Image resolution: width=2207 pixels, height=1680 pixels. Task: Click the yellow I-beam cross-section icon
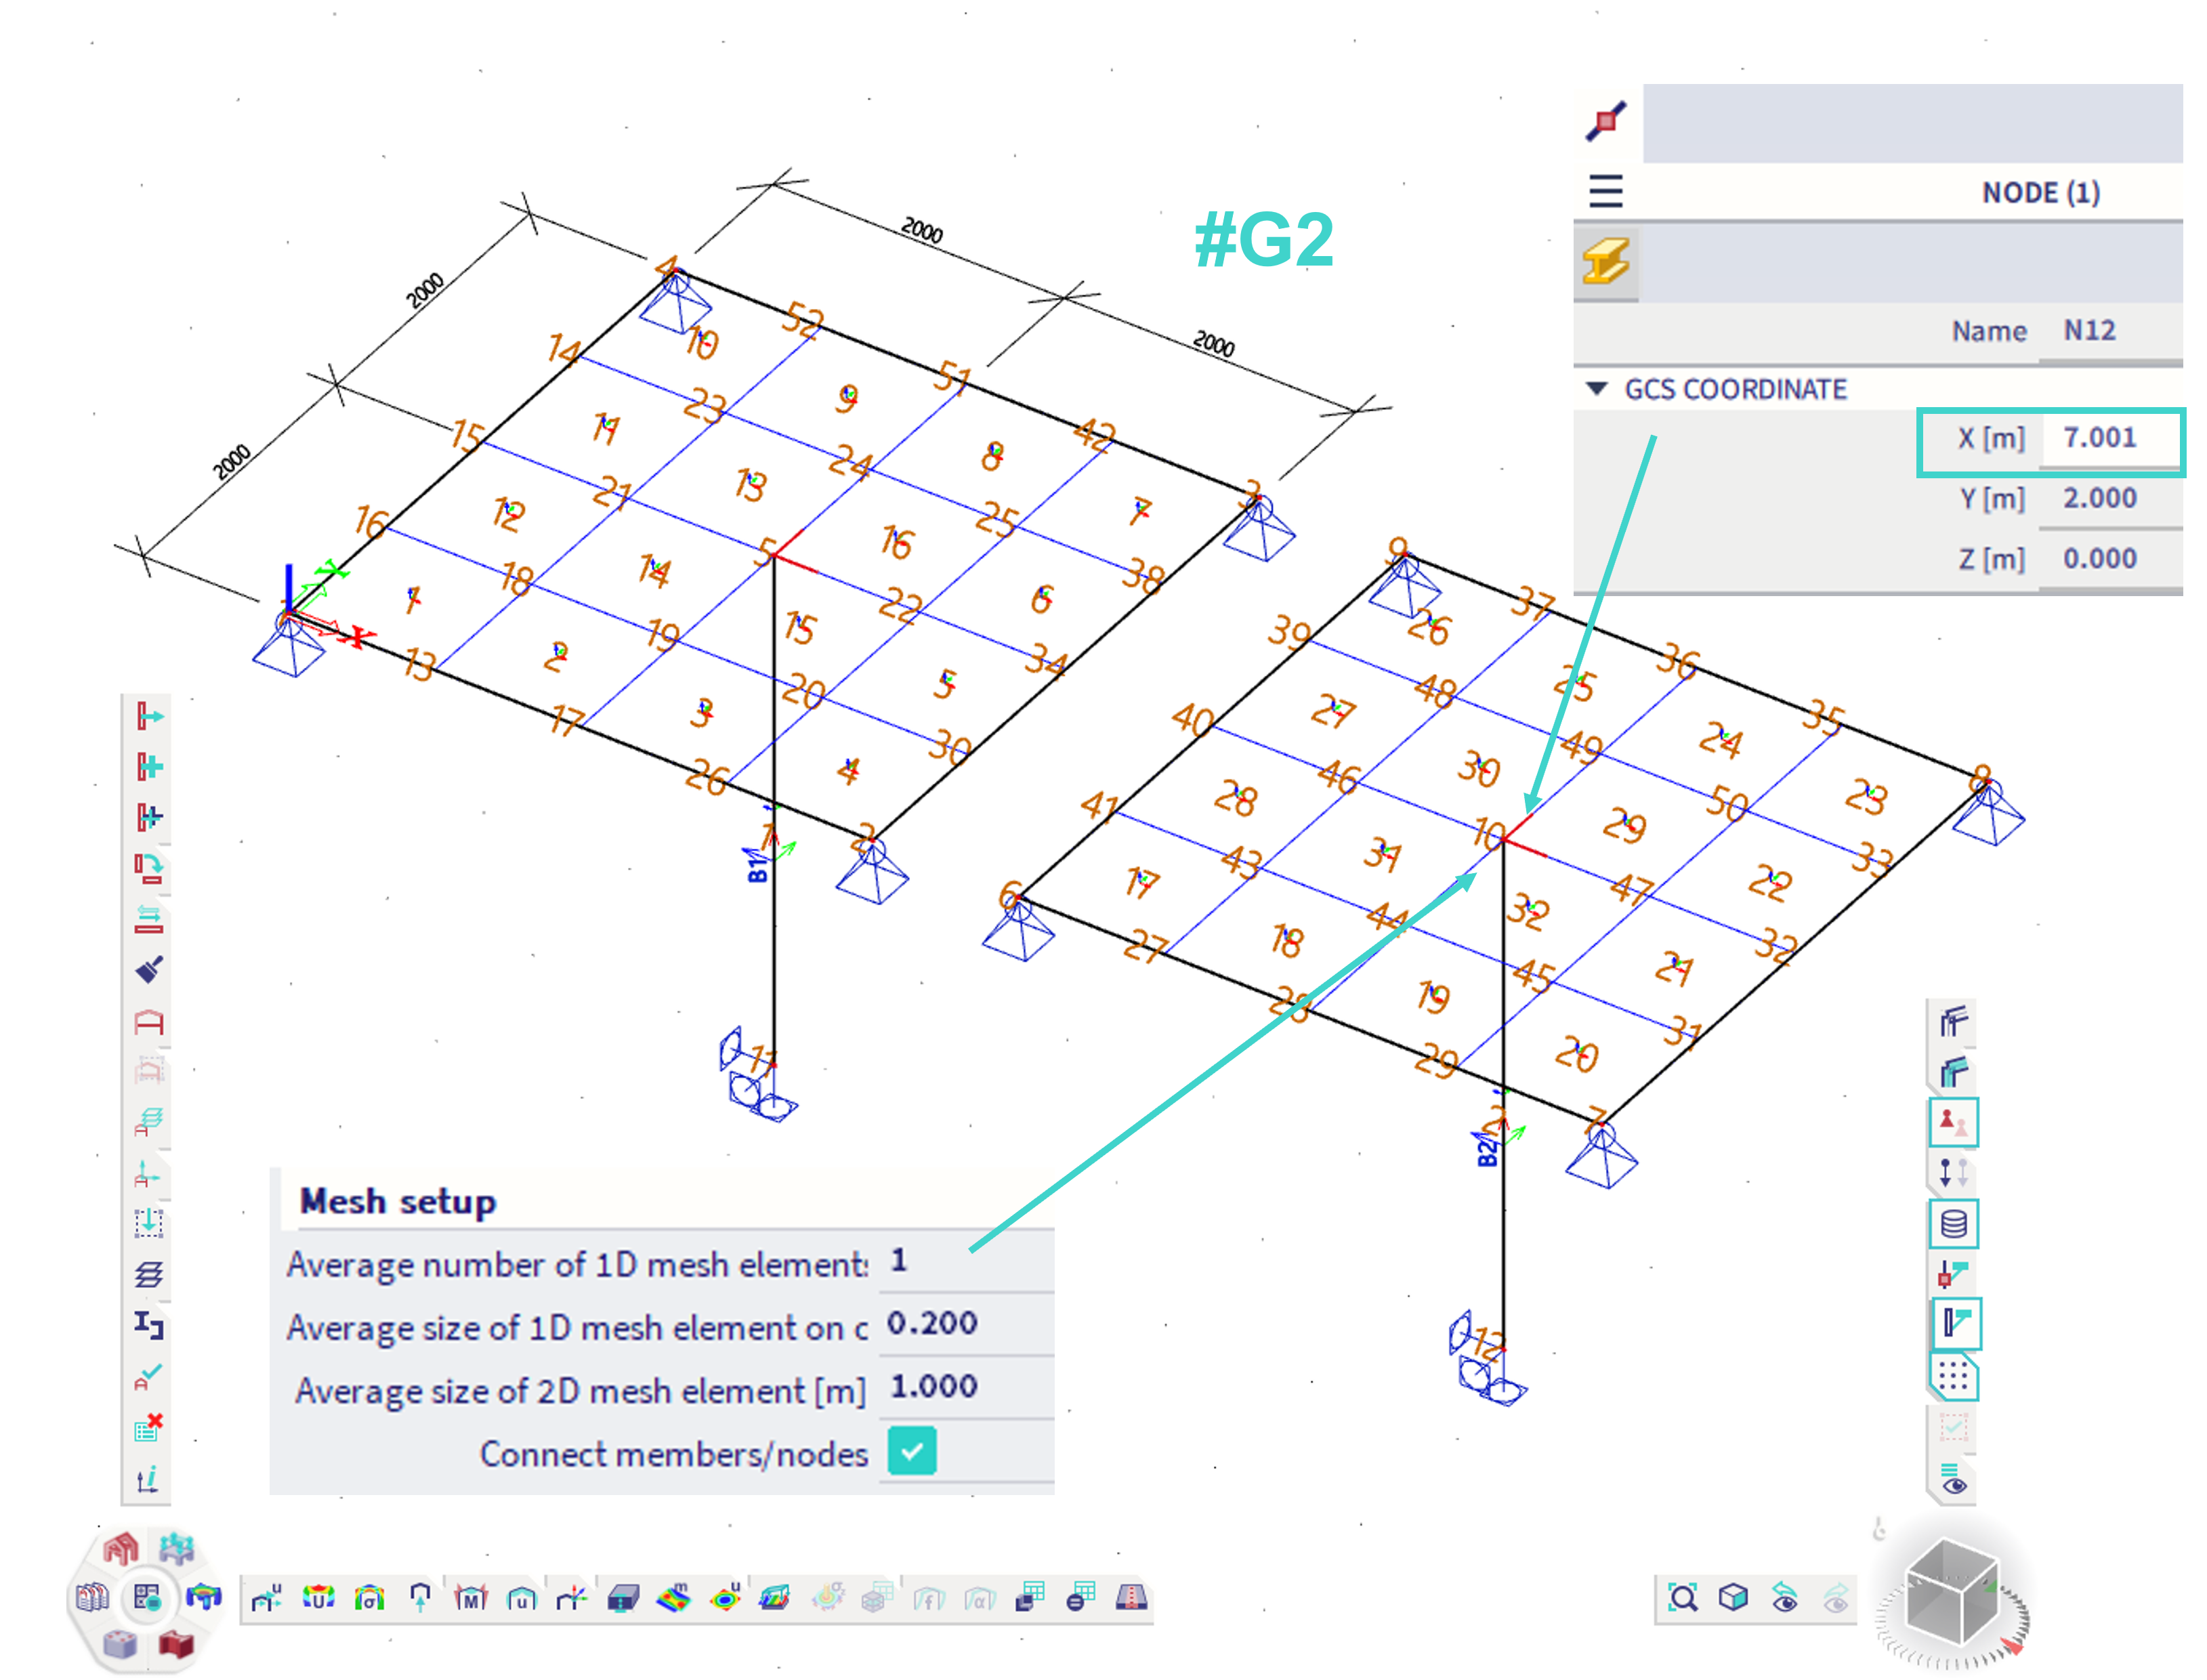click(x=1606, y=262)
